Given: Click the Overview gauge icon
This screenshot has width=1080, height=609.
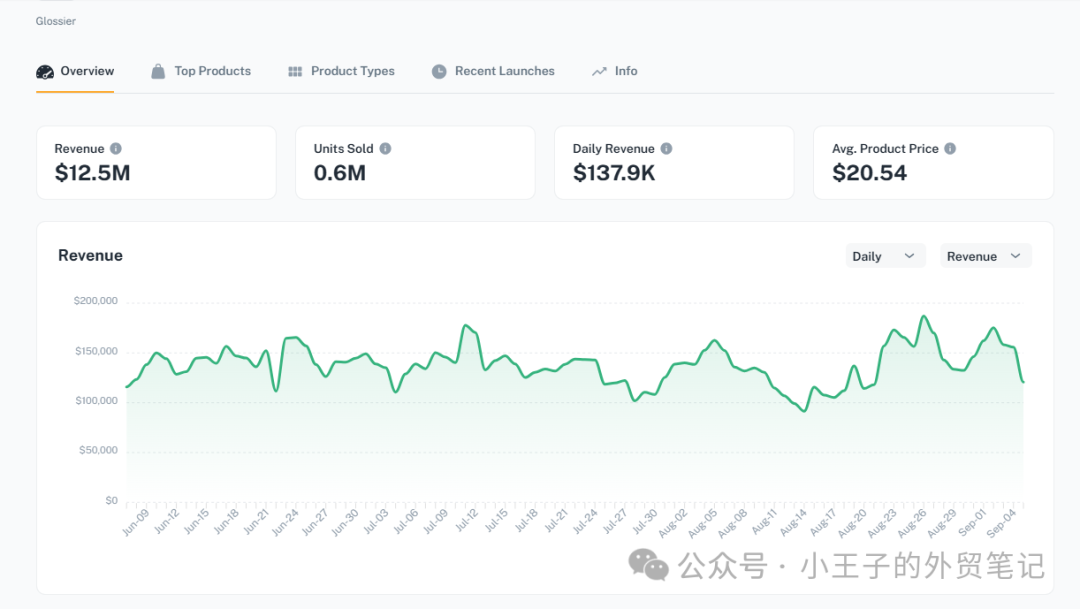Looking at the screenshot, I should tap(45, 72).
